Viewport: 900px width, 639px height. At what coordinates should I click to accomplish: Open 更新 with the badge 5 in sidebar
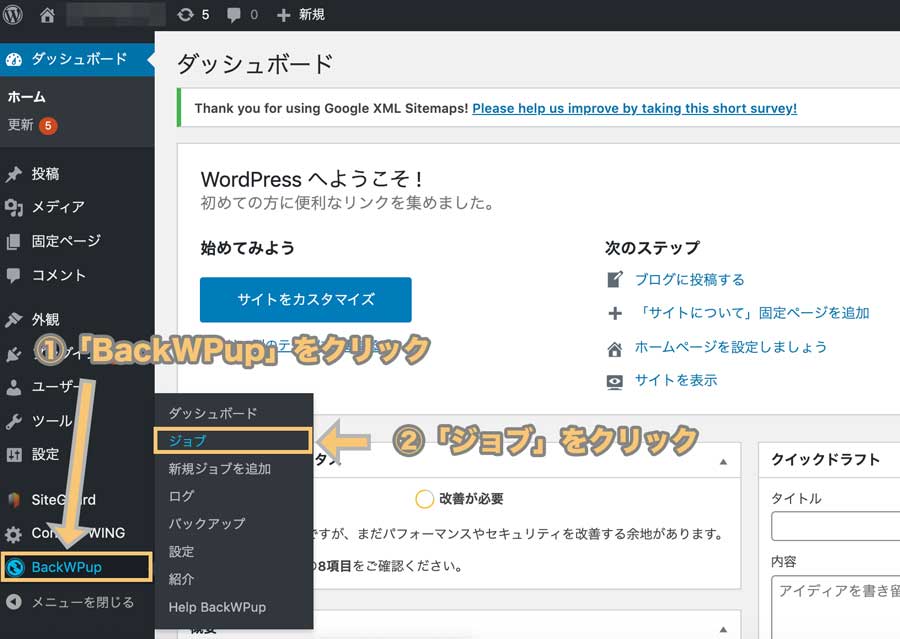32,125
